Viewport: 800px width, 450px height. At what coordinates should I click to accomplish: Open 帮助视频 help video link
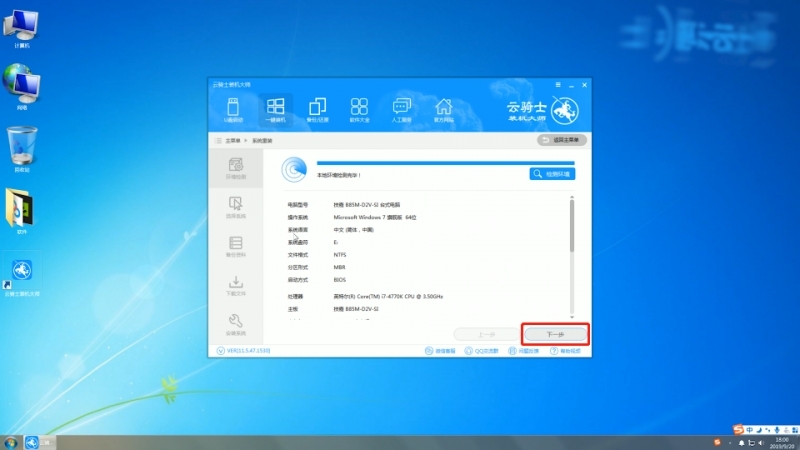point(565,351)
